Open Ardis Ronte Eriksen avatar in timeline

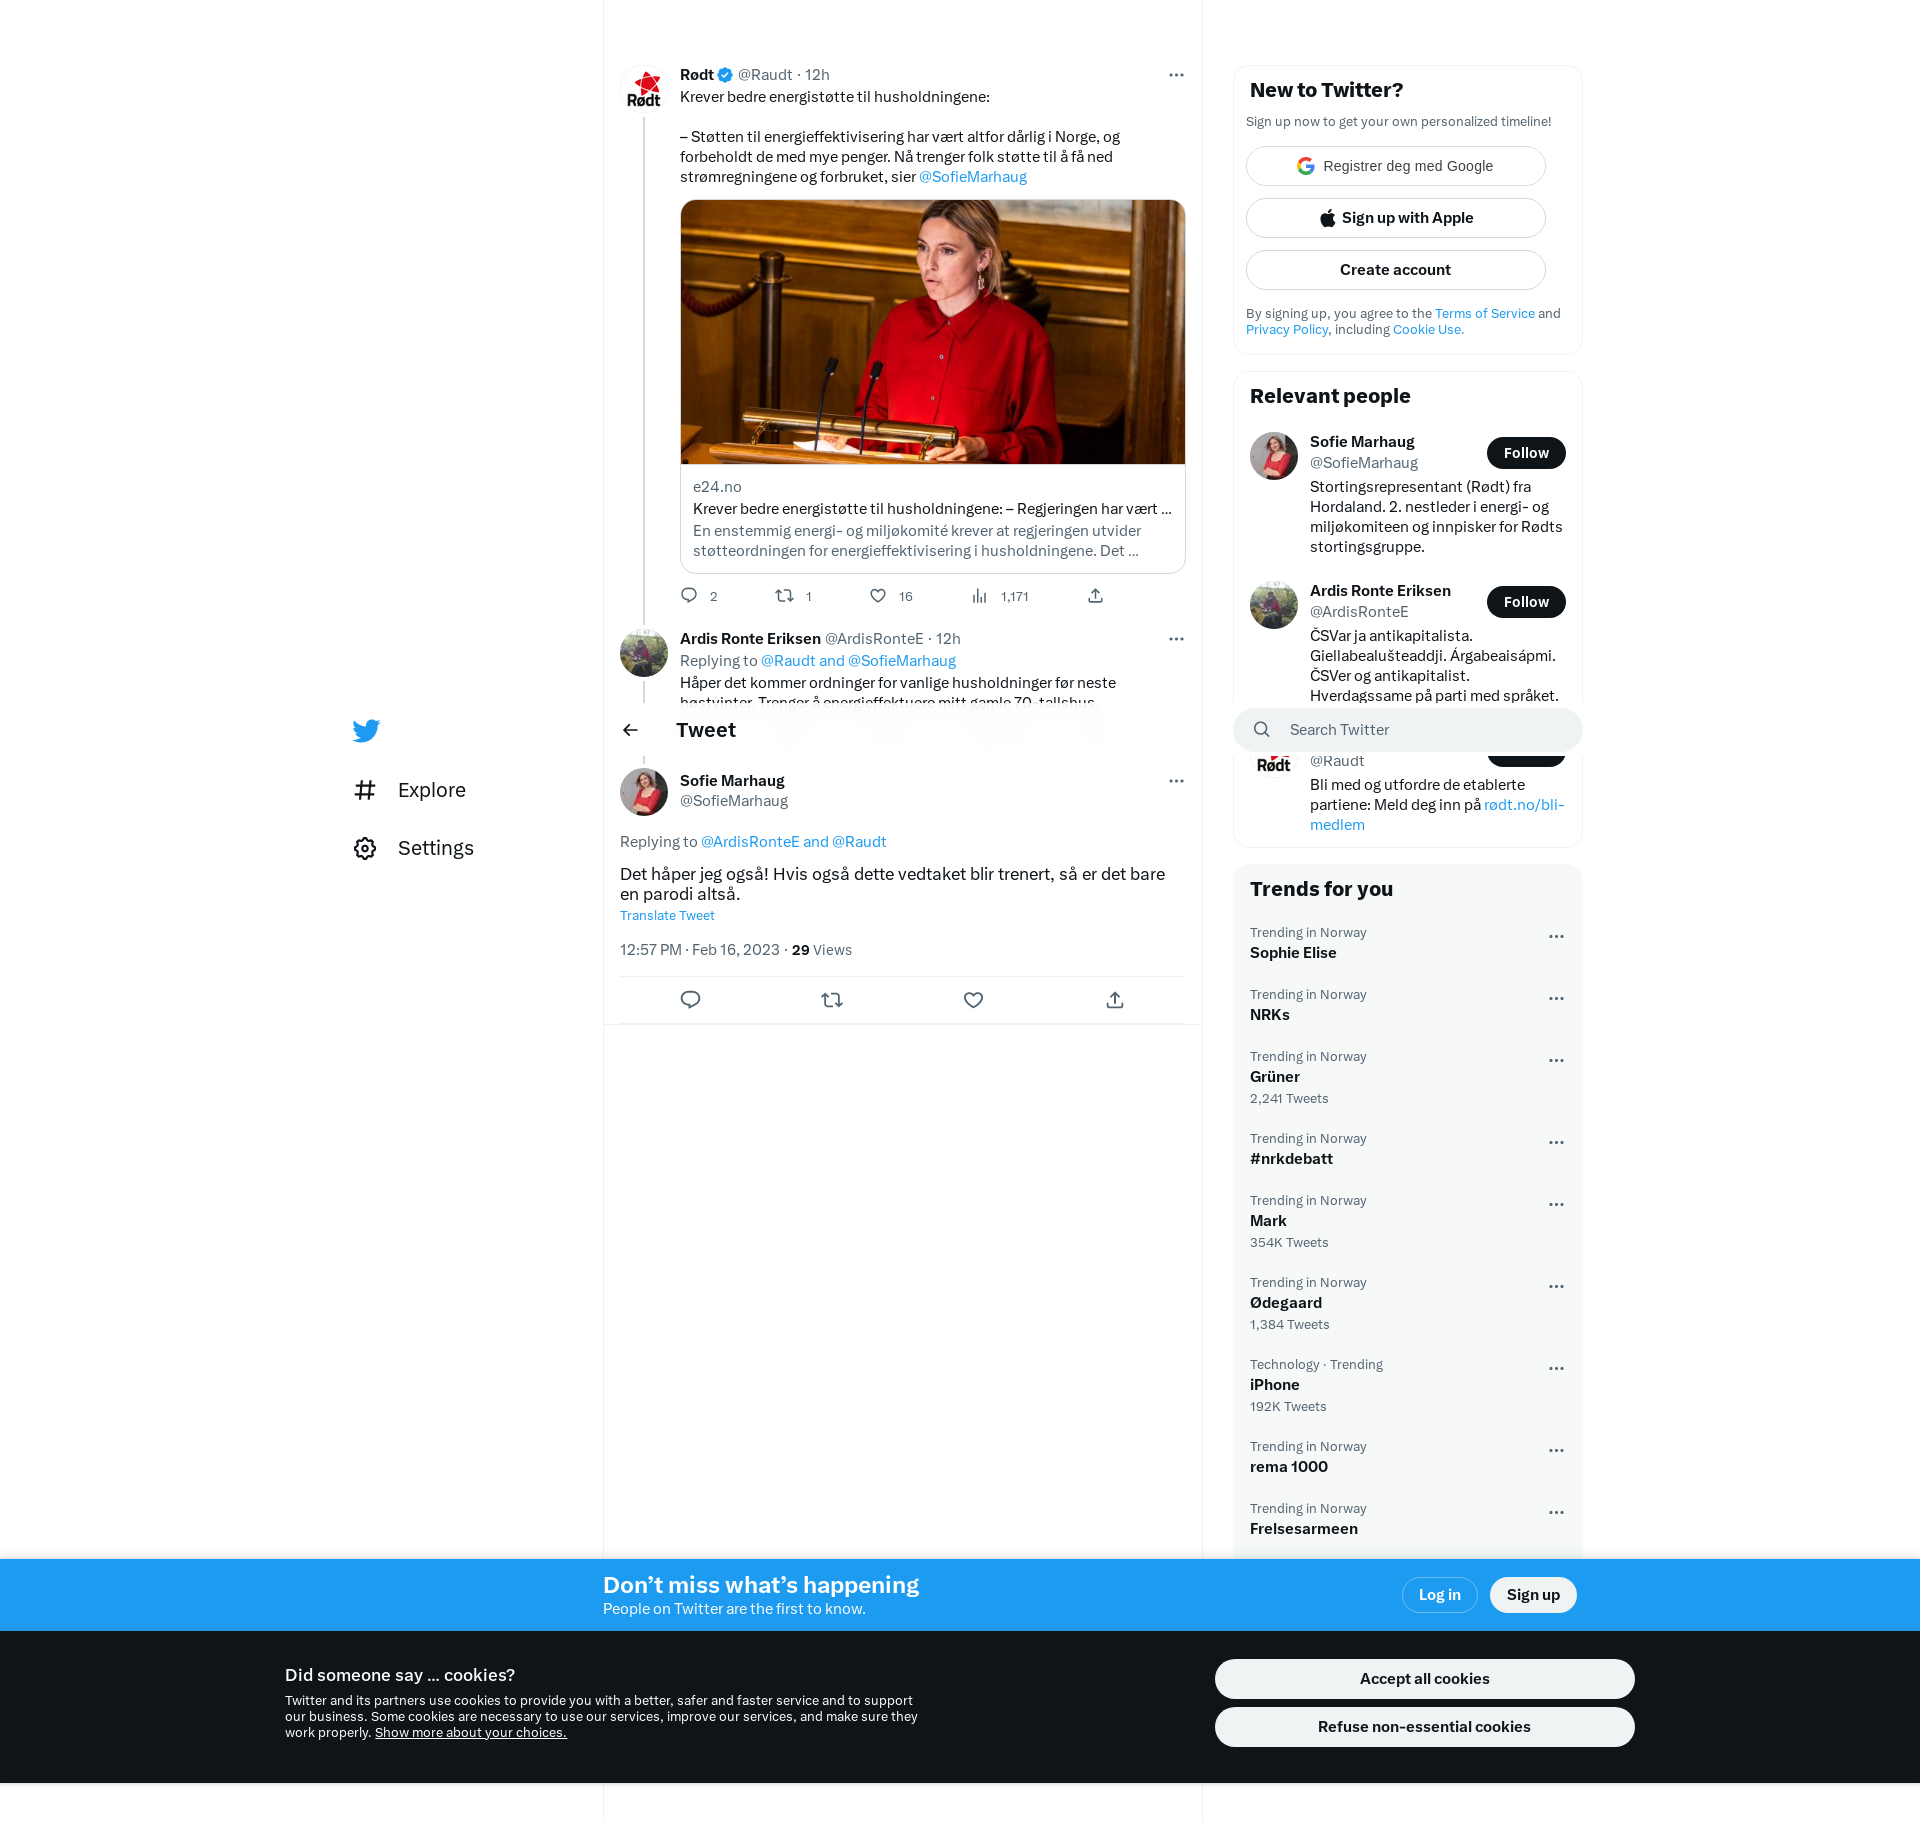click(x=644, y=654)
